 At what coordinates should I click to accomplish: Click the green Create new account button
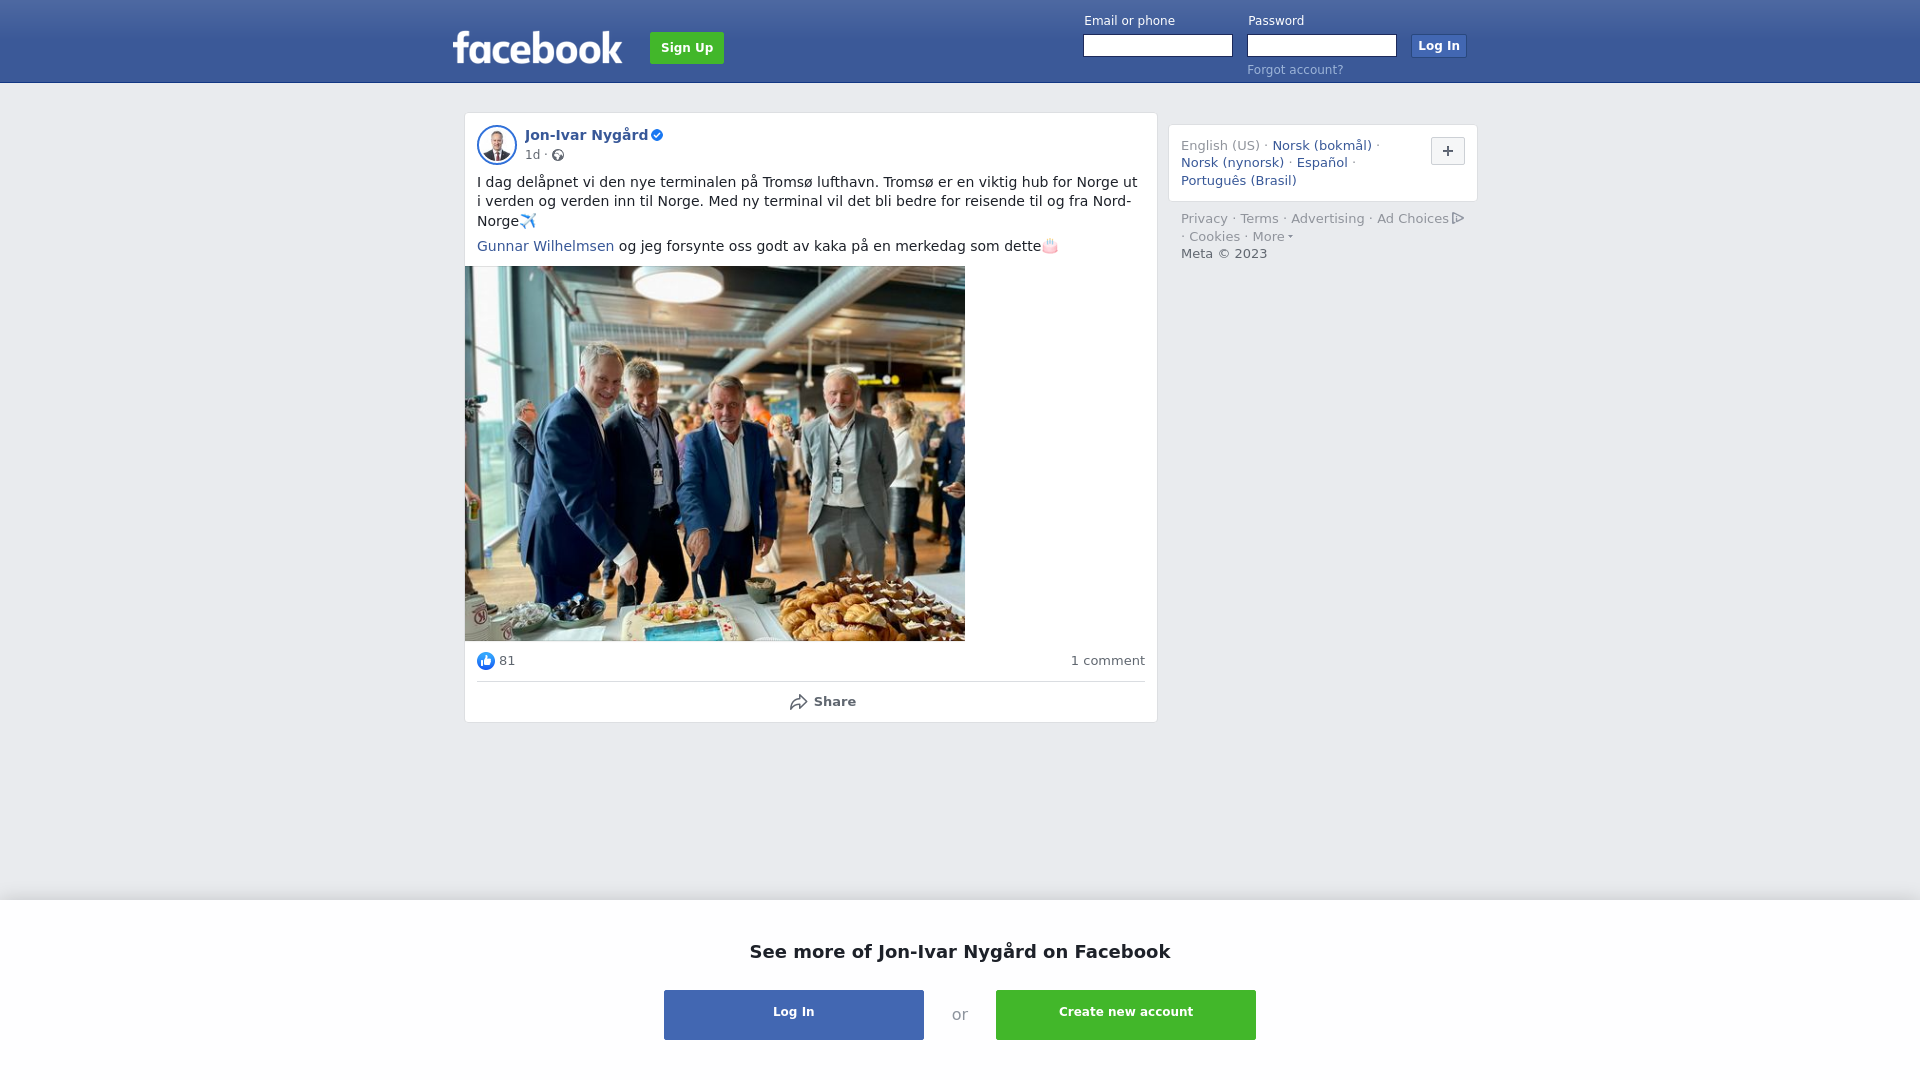(x=1126, y=1015)
